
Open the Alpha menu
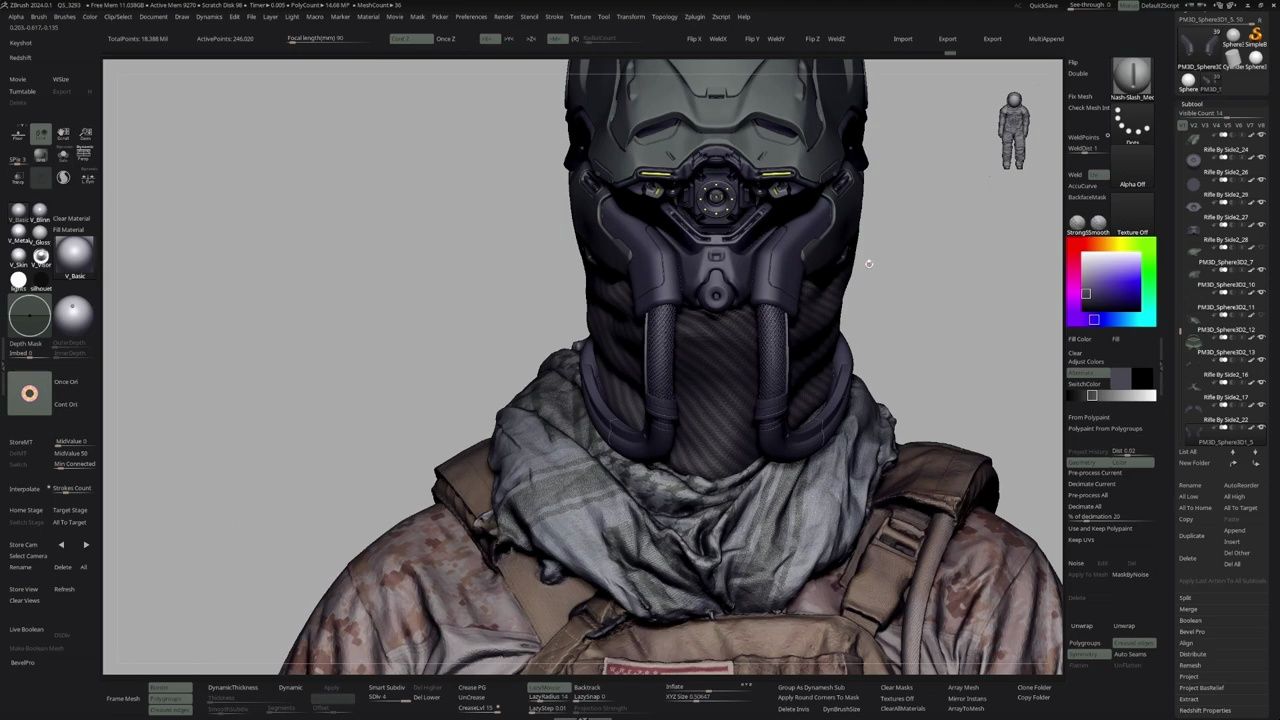pos(16,17)
